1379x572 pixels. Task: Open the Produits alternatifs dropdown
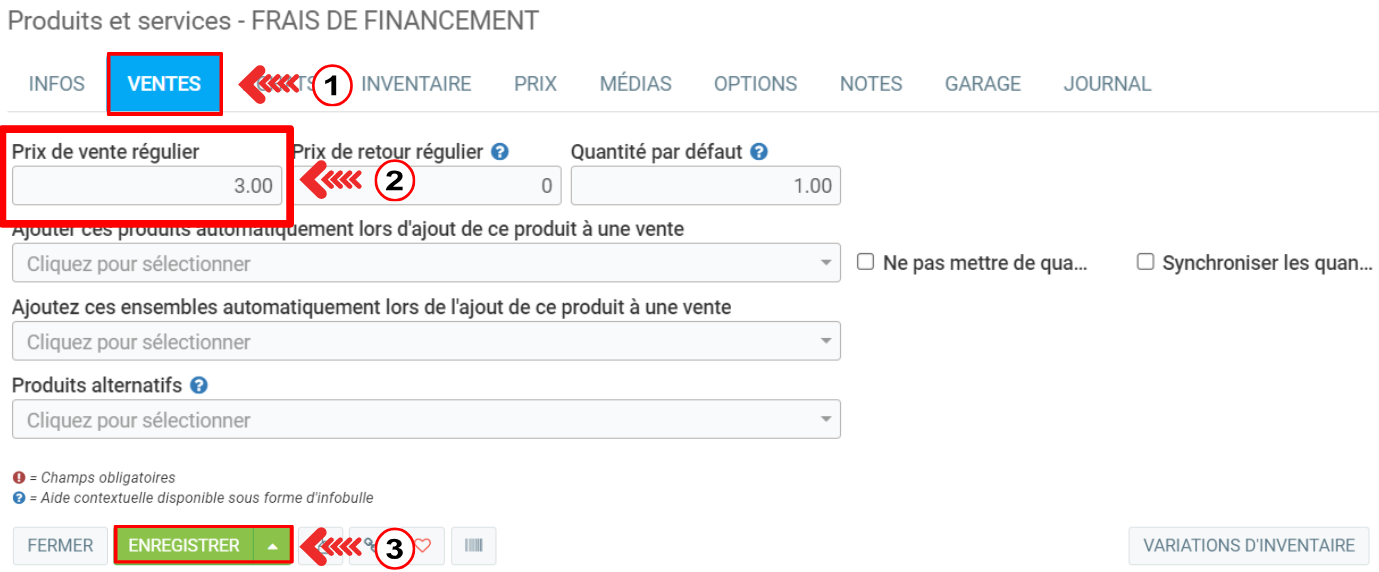click(x=426, y=420)
